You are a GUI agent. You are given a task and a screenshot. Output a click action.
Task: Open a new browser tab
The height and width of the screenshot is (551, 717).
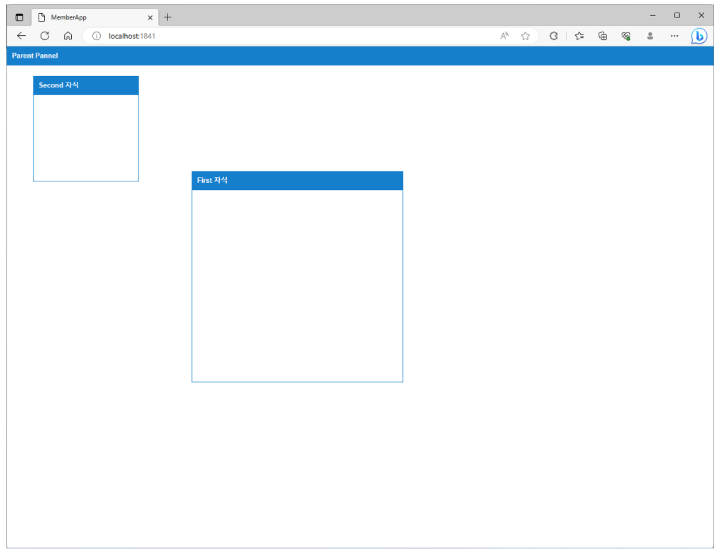pyautogui.click(x=167, y=17)
